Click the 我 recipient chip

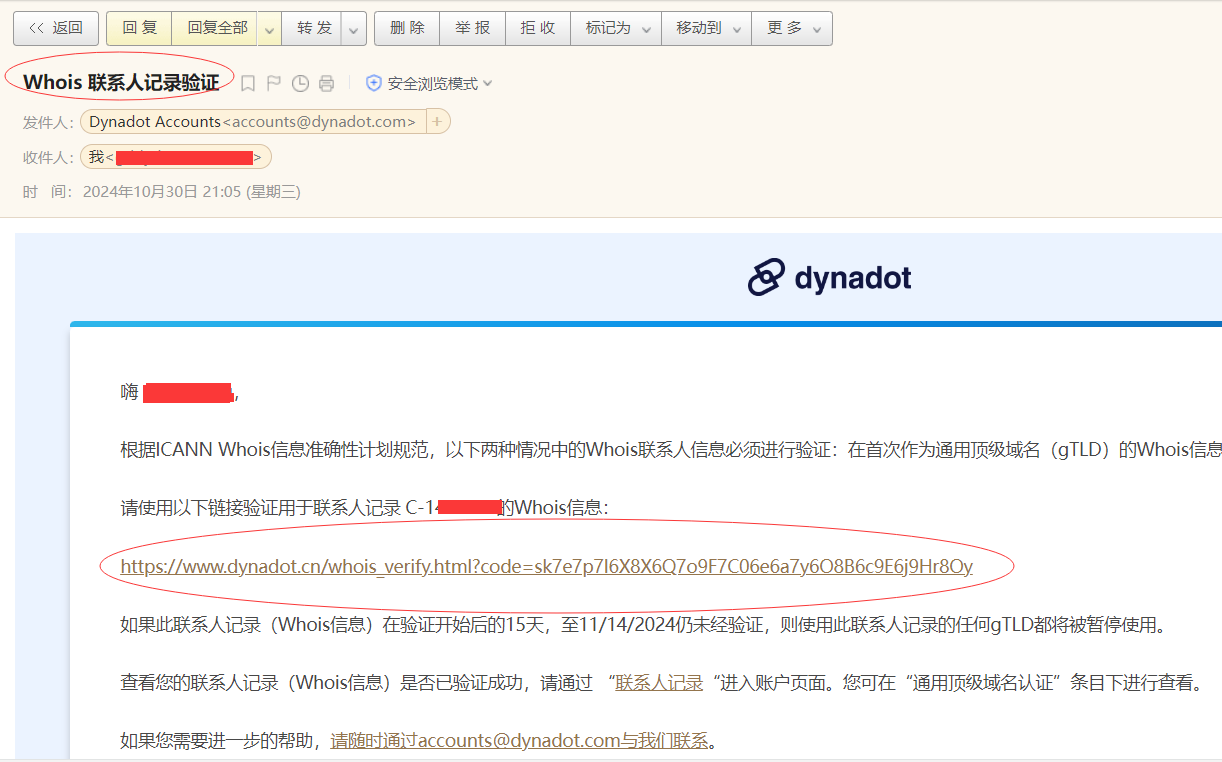[176, 157]
